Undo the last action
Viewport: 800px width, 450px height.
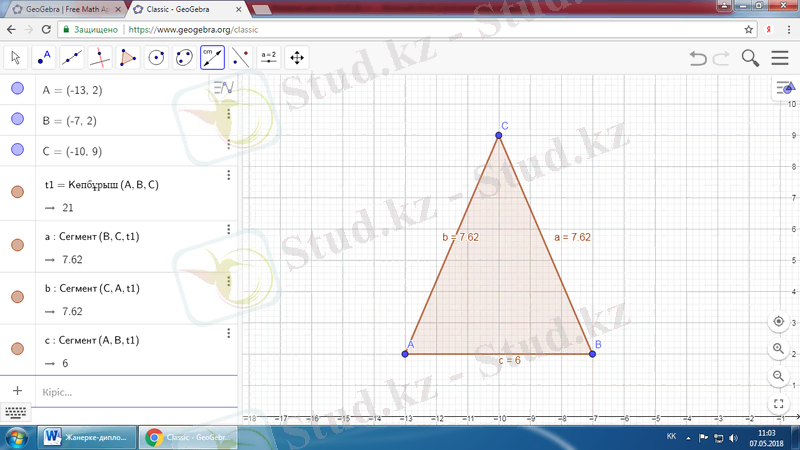pyautogui.click(x=697, y=58)
